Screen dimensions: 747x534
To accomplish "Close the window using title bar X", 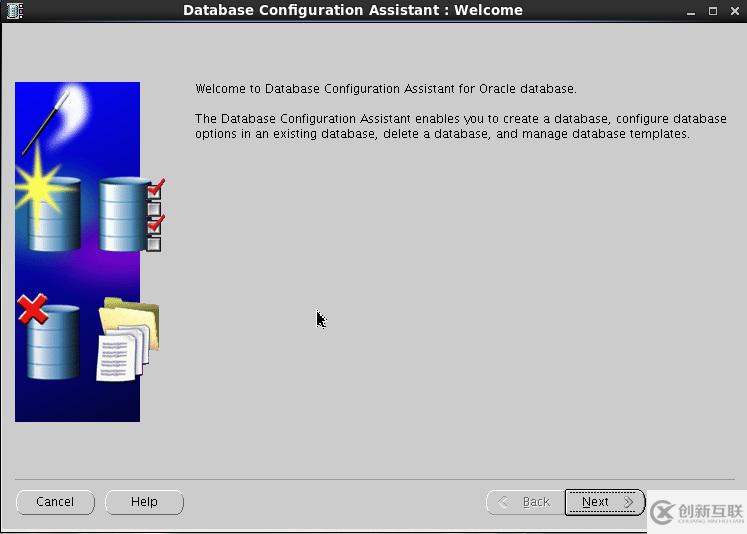I will click(733, 11).
